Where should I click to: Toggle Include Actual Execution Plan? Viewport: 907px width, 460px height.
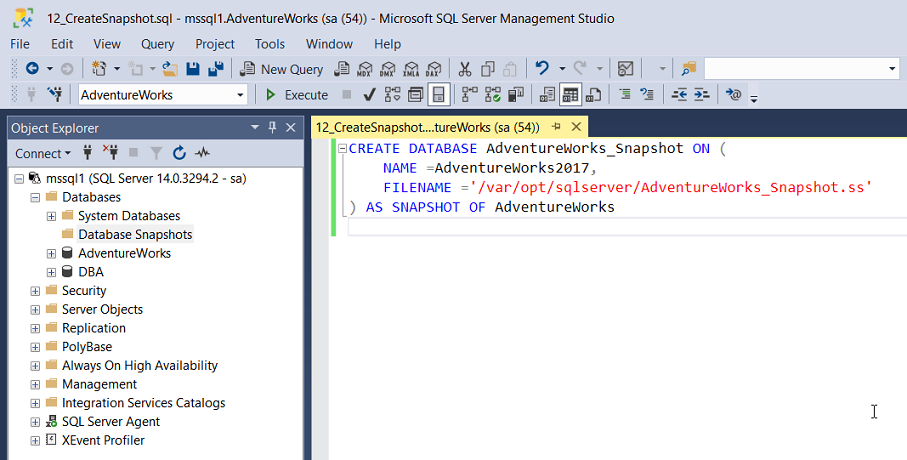470,94
